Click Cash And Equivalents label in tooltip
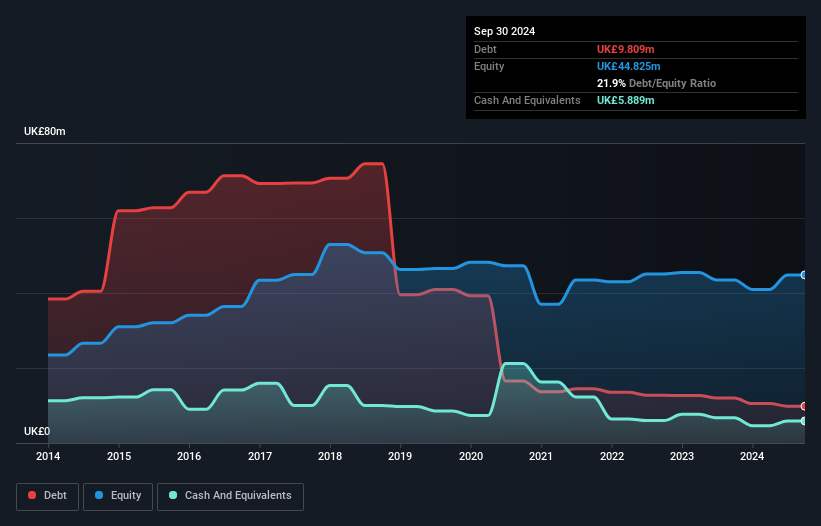This screenshot has width=821, height=526. (x=527, y=100)
